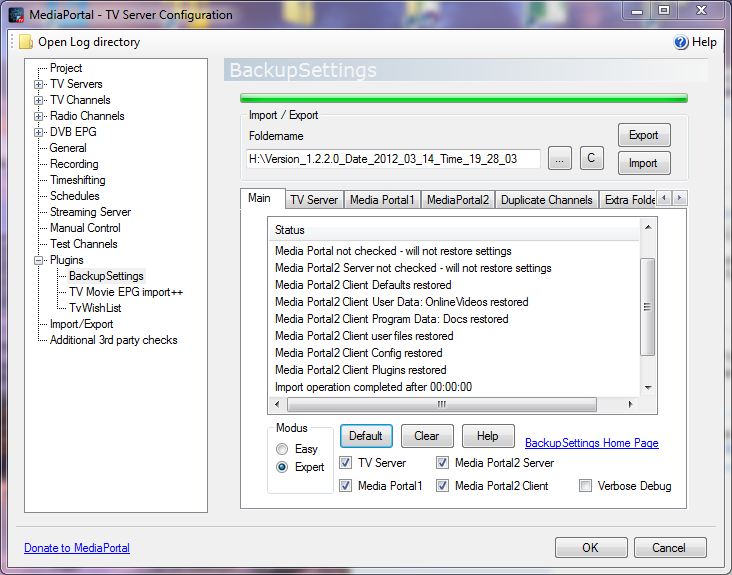732x575 pixels.
Task: Open the BackupSettings Home Page link
Action: (x=591, y=443)
